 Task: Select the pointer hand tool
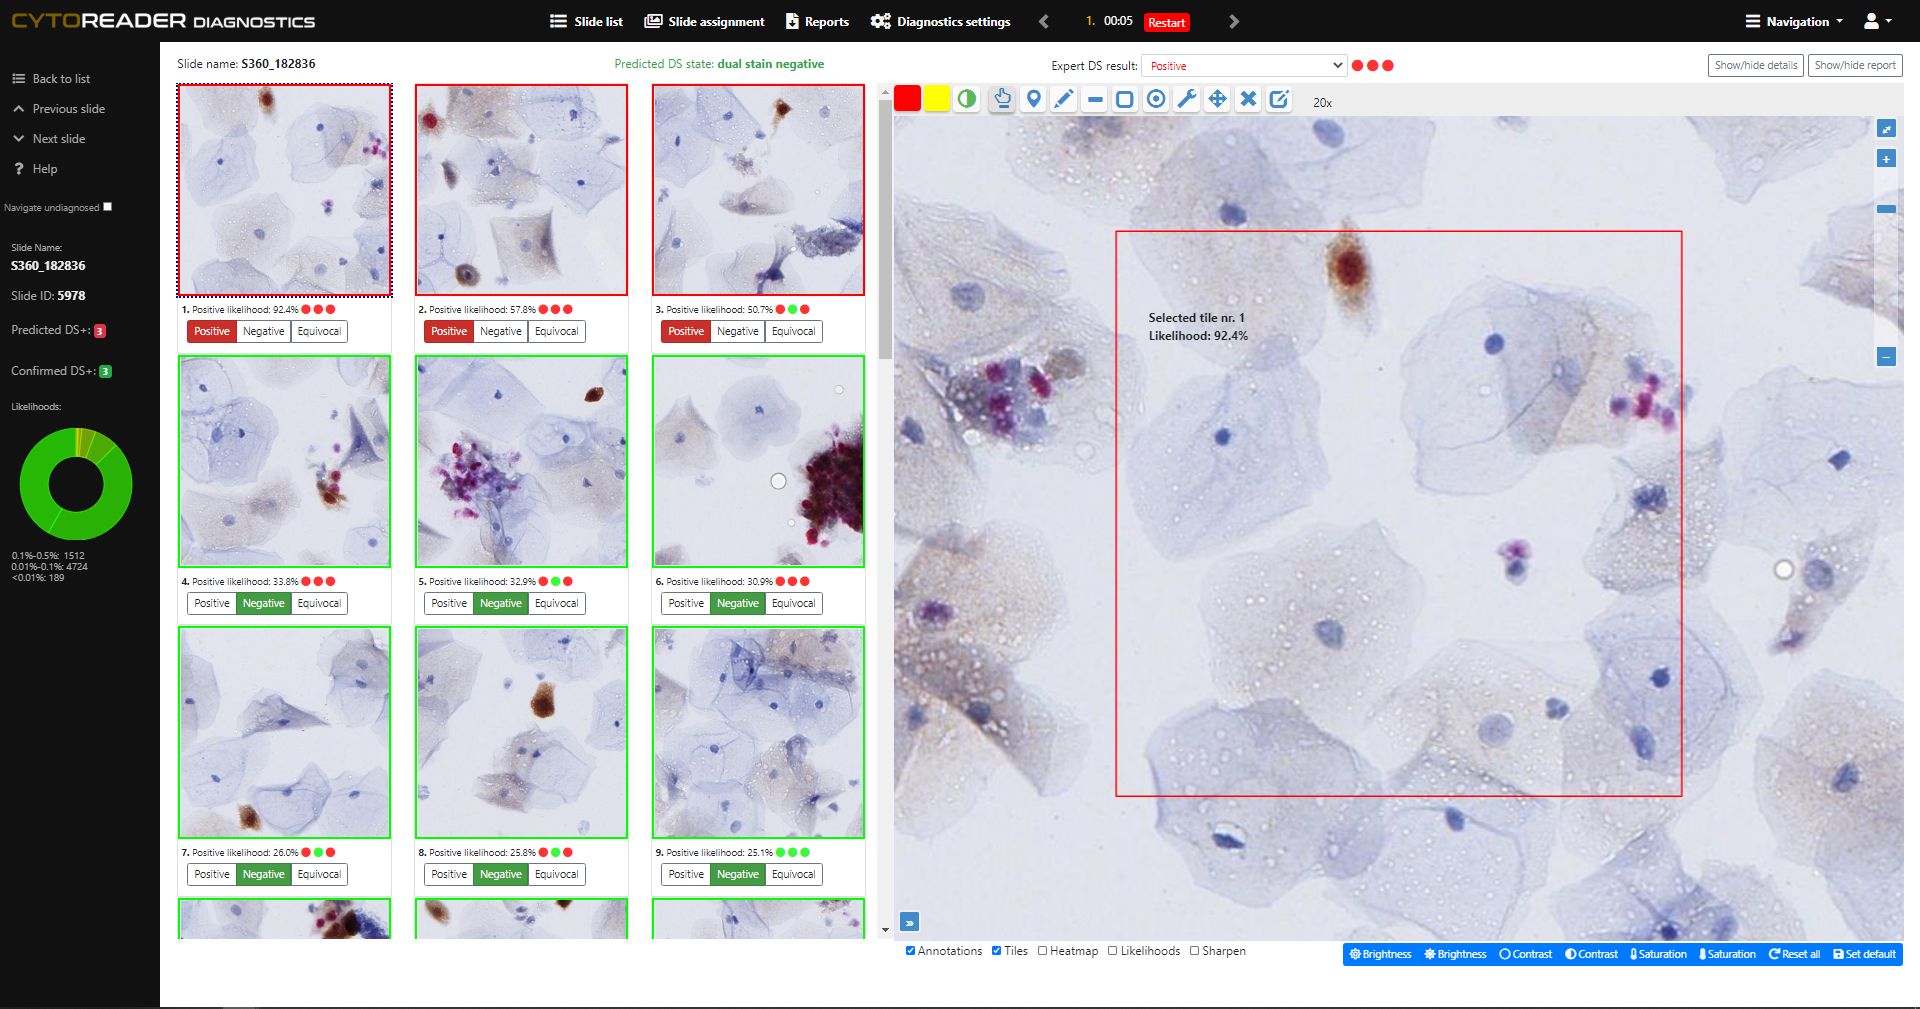tap(1002, 99)
